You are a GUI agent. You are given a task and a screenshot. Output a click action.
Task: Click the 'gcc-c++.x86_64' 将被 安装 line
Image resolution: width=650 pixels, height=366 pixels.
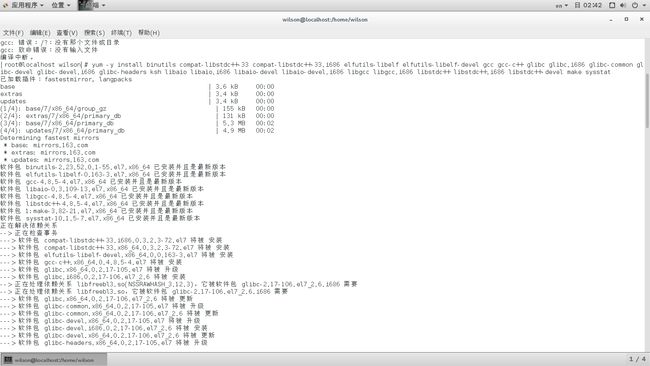pyautogui.click(x=91, y=262)
